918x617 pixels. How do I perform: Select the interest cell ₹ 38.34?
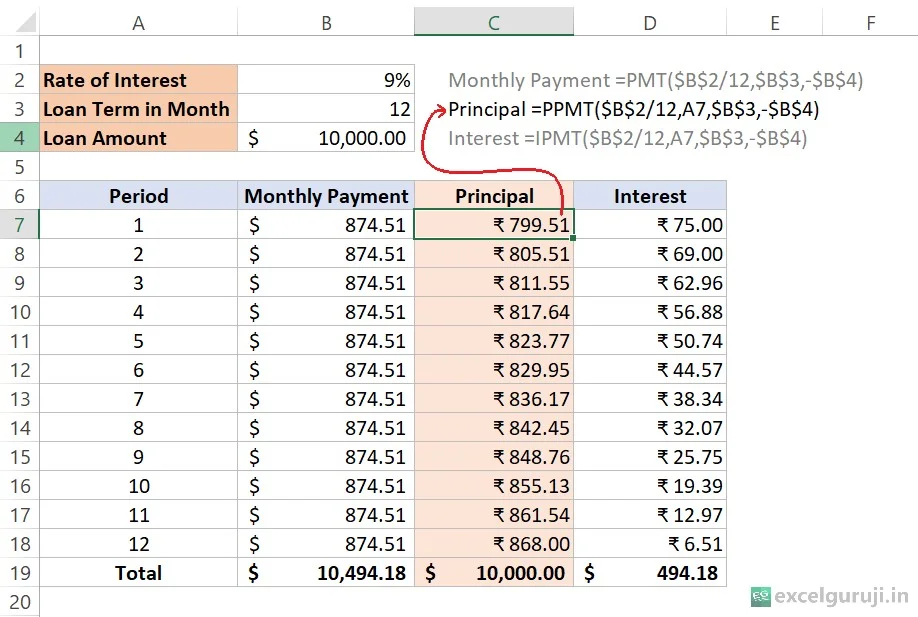click(x=650, y=399)
